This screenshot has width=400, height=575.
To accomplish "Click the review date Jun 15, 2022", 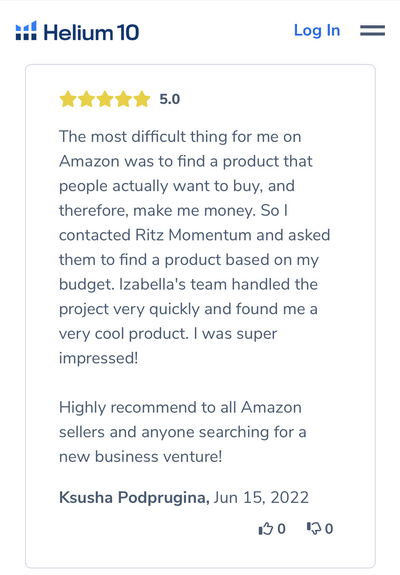I will (x=261, y=498).
